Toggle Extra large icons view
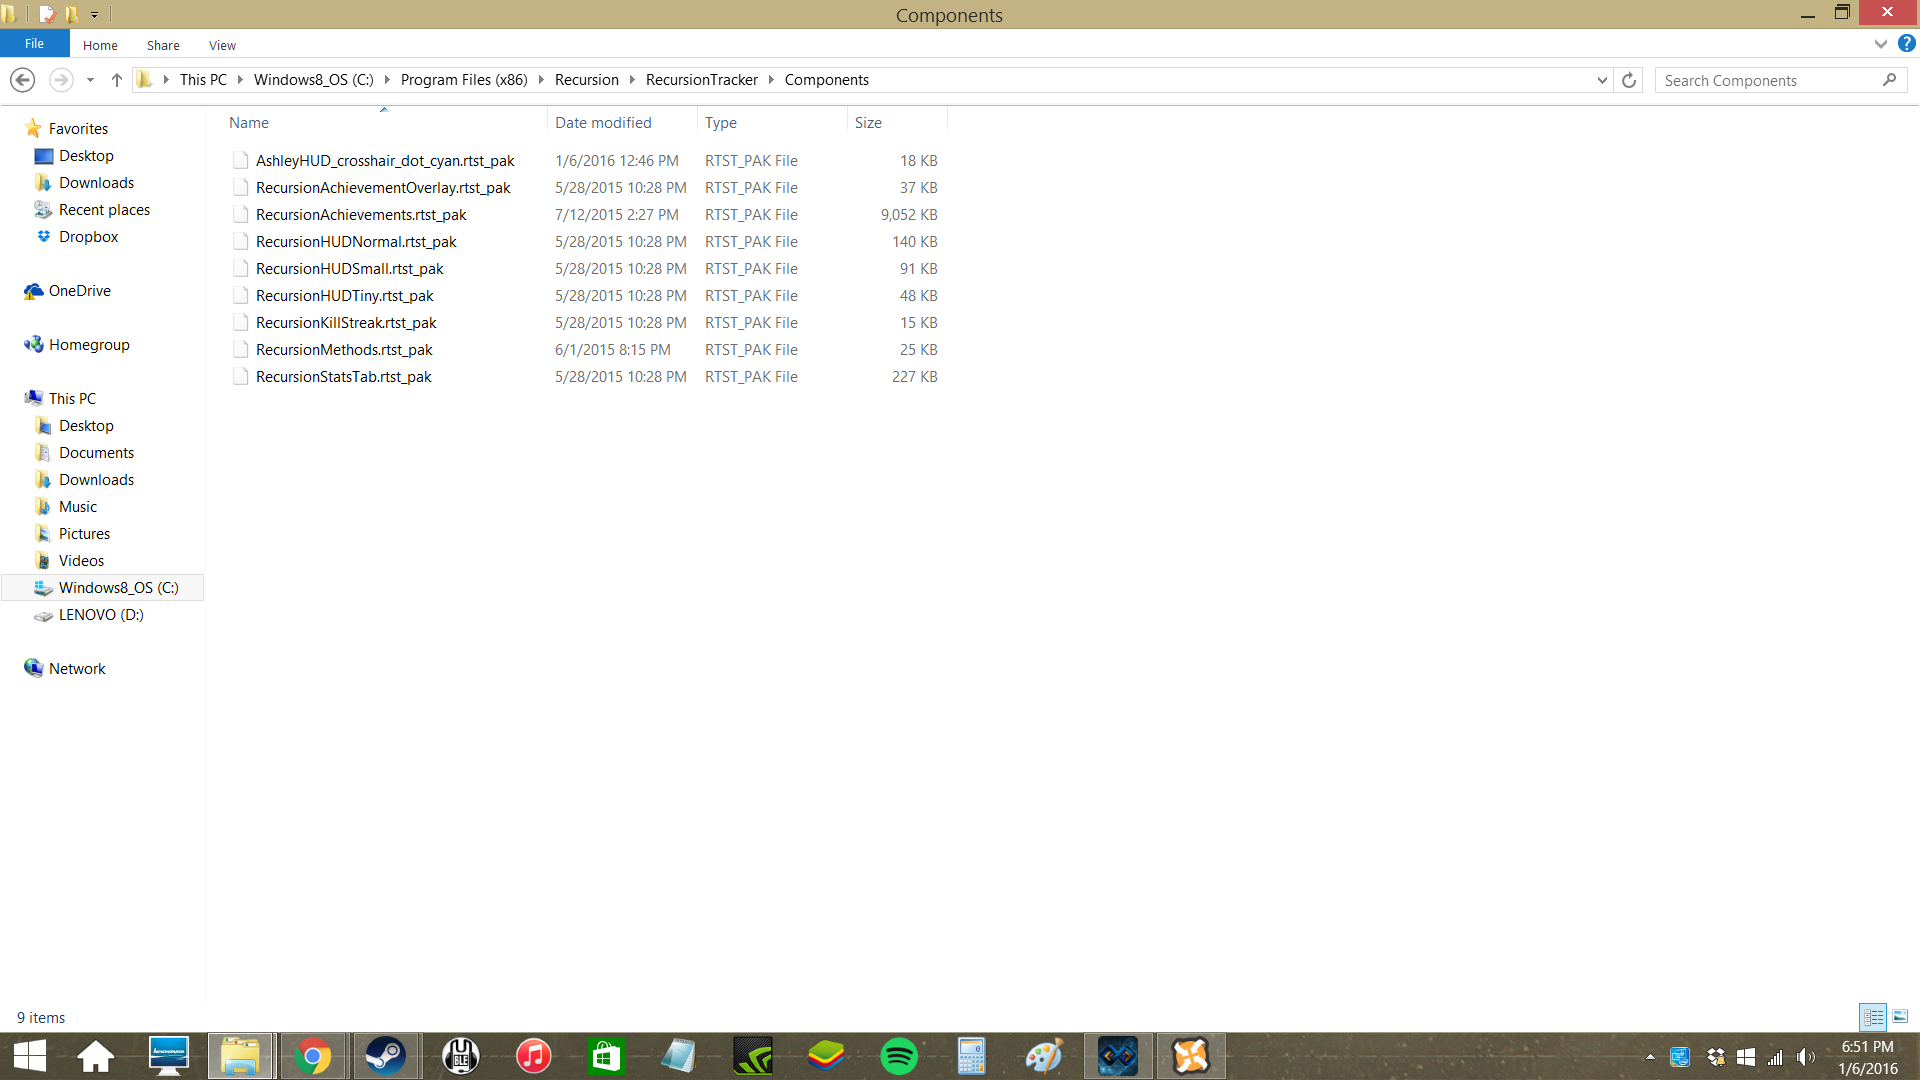1920x1080 pixels. (x=1902, y=1017)
